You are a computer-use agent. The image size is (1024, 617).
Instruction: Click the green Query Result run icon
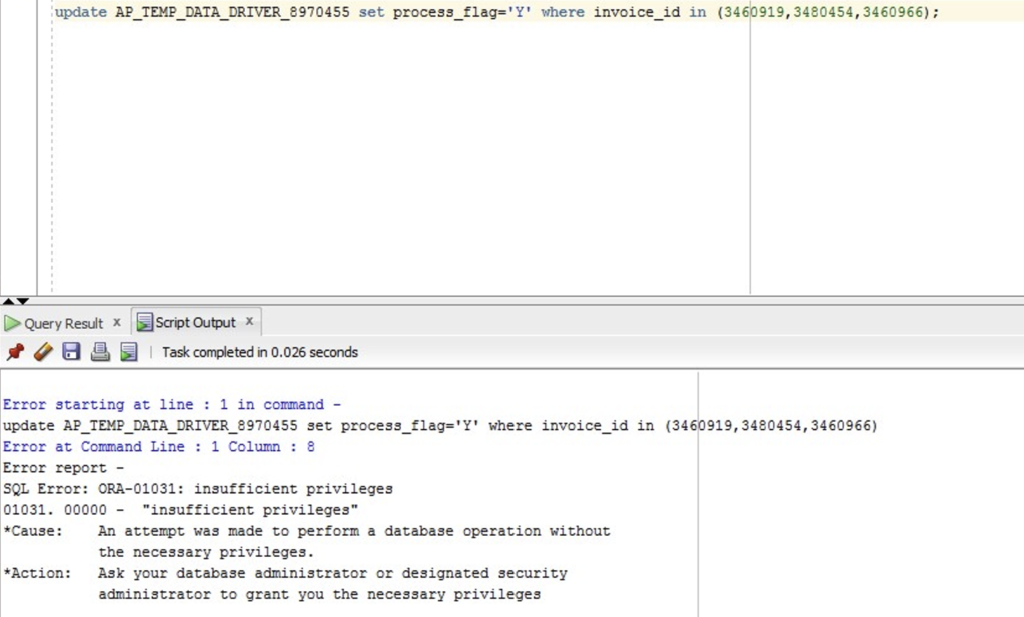[x=12, y=323]
